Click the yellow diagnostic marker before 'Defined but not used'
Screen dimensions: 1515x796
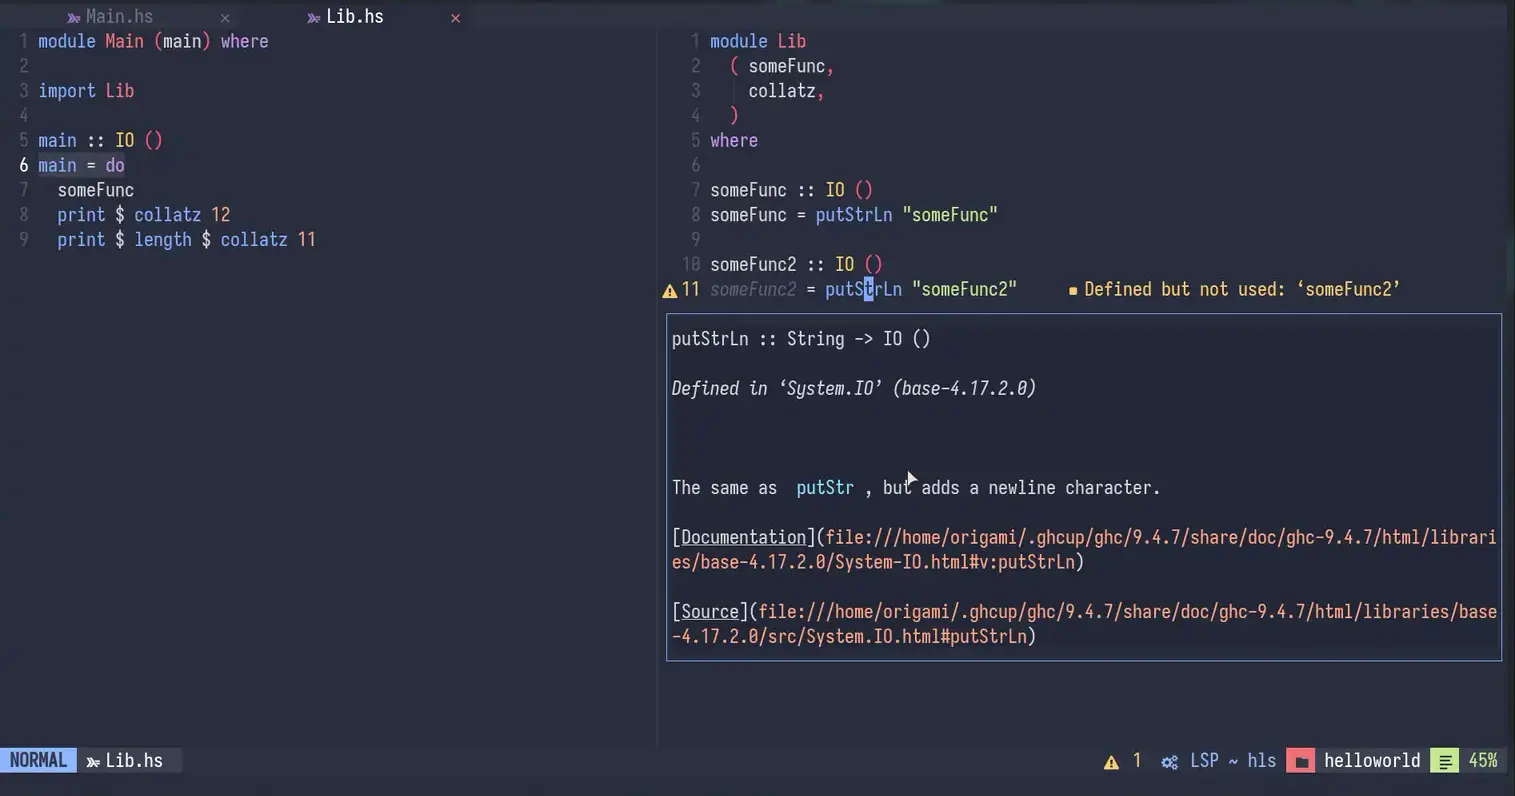coord(1073,291)
